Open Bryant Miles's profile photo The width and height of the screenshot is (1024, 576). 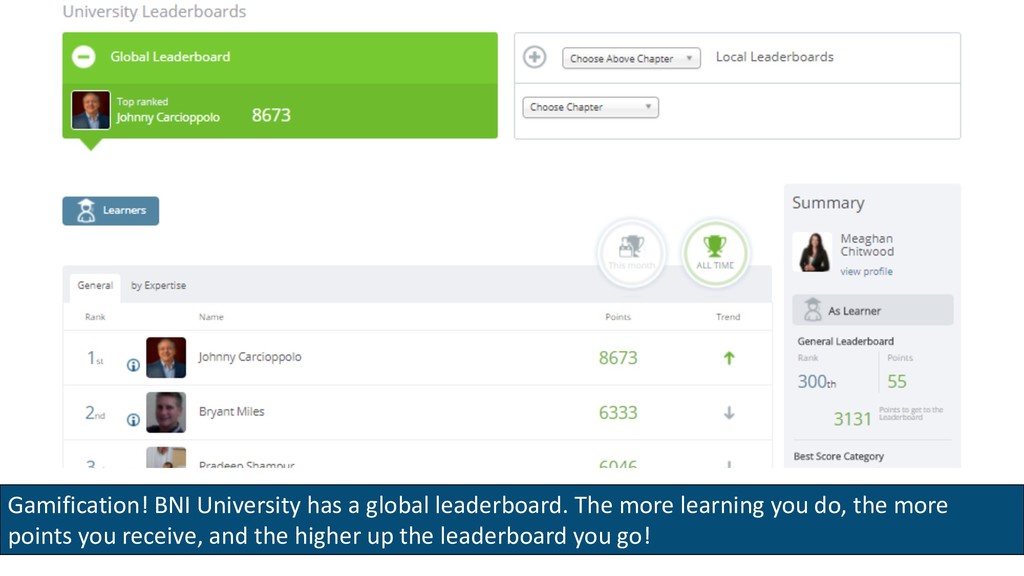coord(166,413)
